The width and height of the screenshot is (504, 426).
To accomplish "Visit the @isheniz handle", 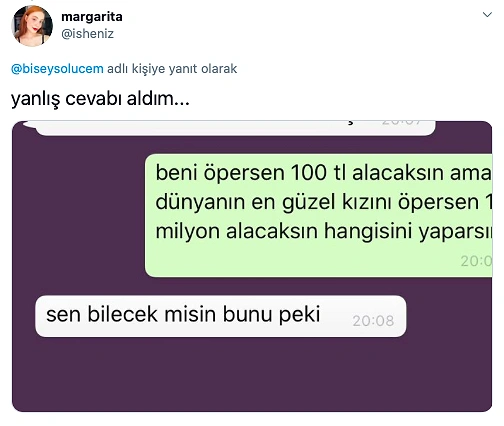I will [x=87, y=34].
